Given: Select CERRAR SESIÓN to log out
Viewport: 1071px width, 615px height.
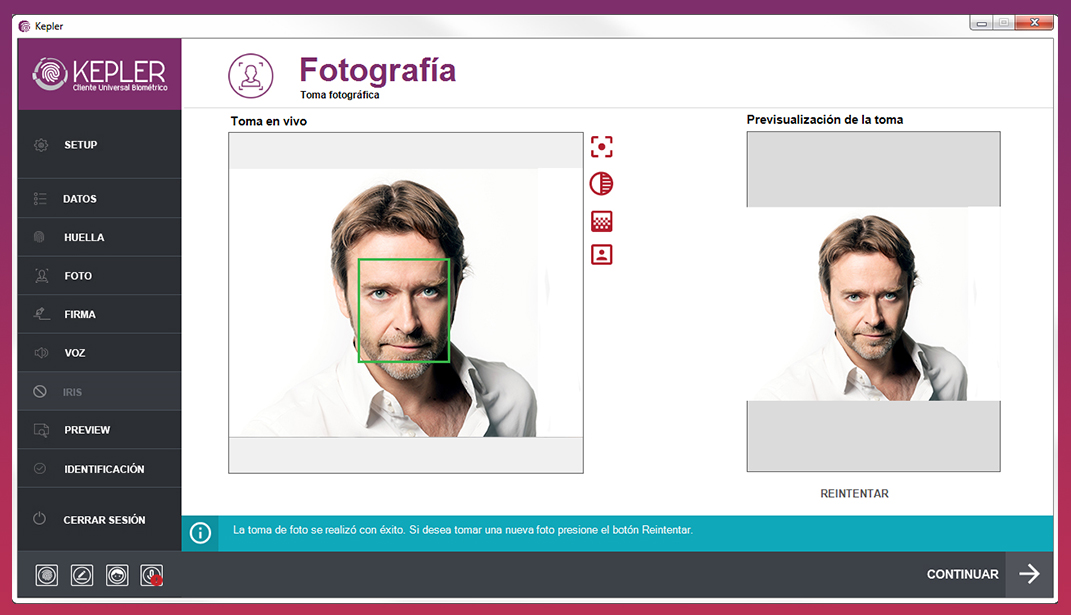Looking at the screenshot, I should [99, 518].
